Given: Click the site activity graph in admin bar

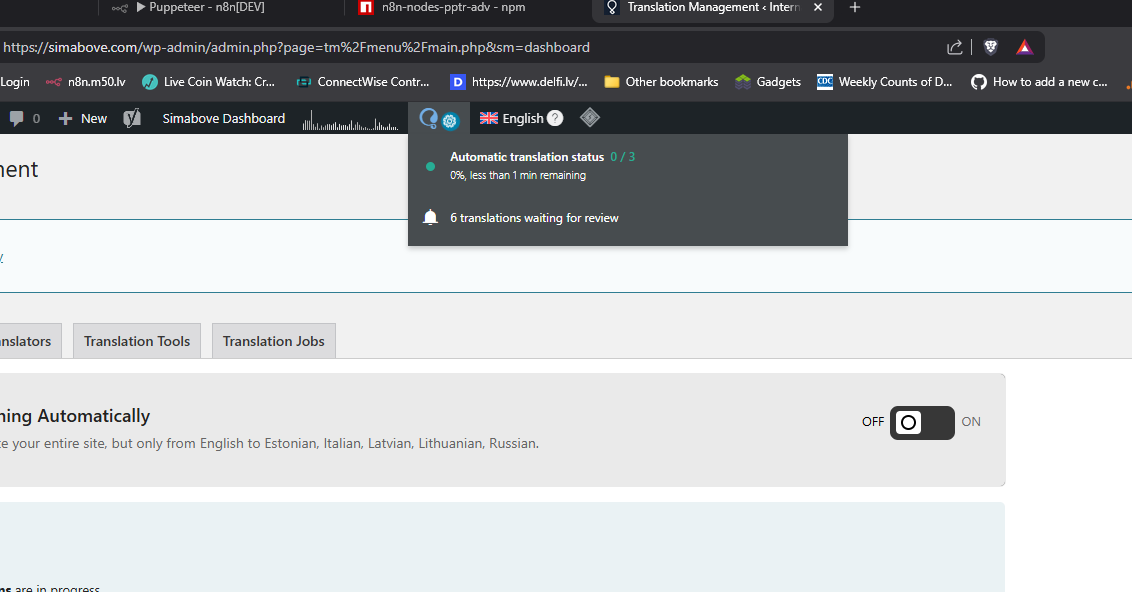Looking at the screenshot, I should (x=351, y=120).
